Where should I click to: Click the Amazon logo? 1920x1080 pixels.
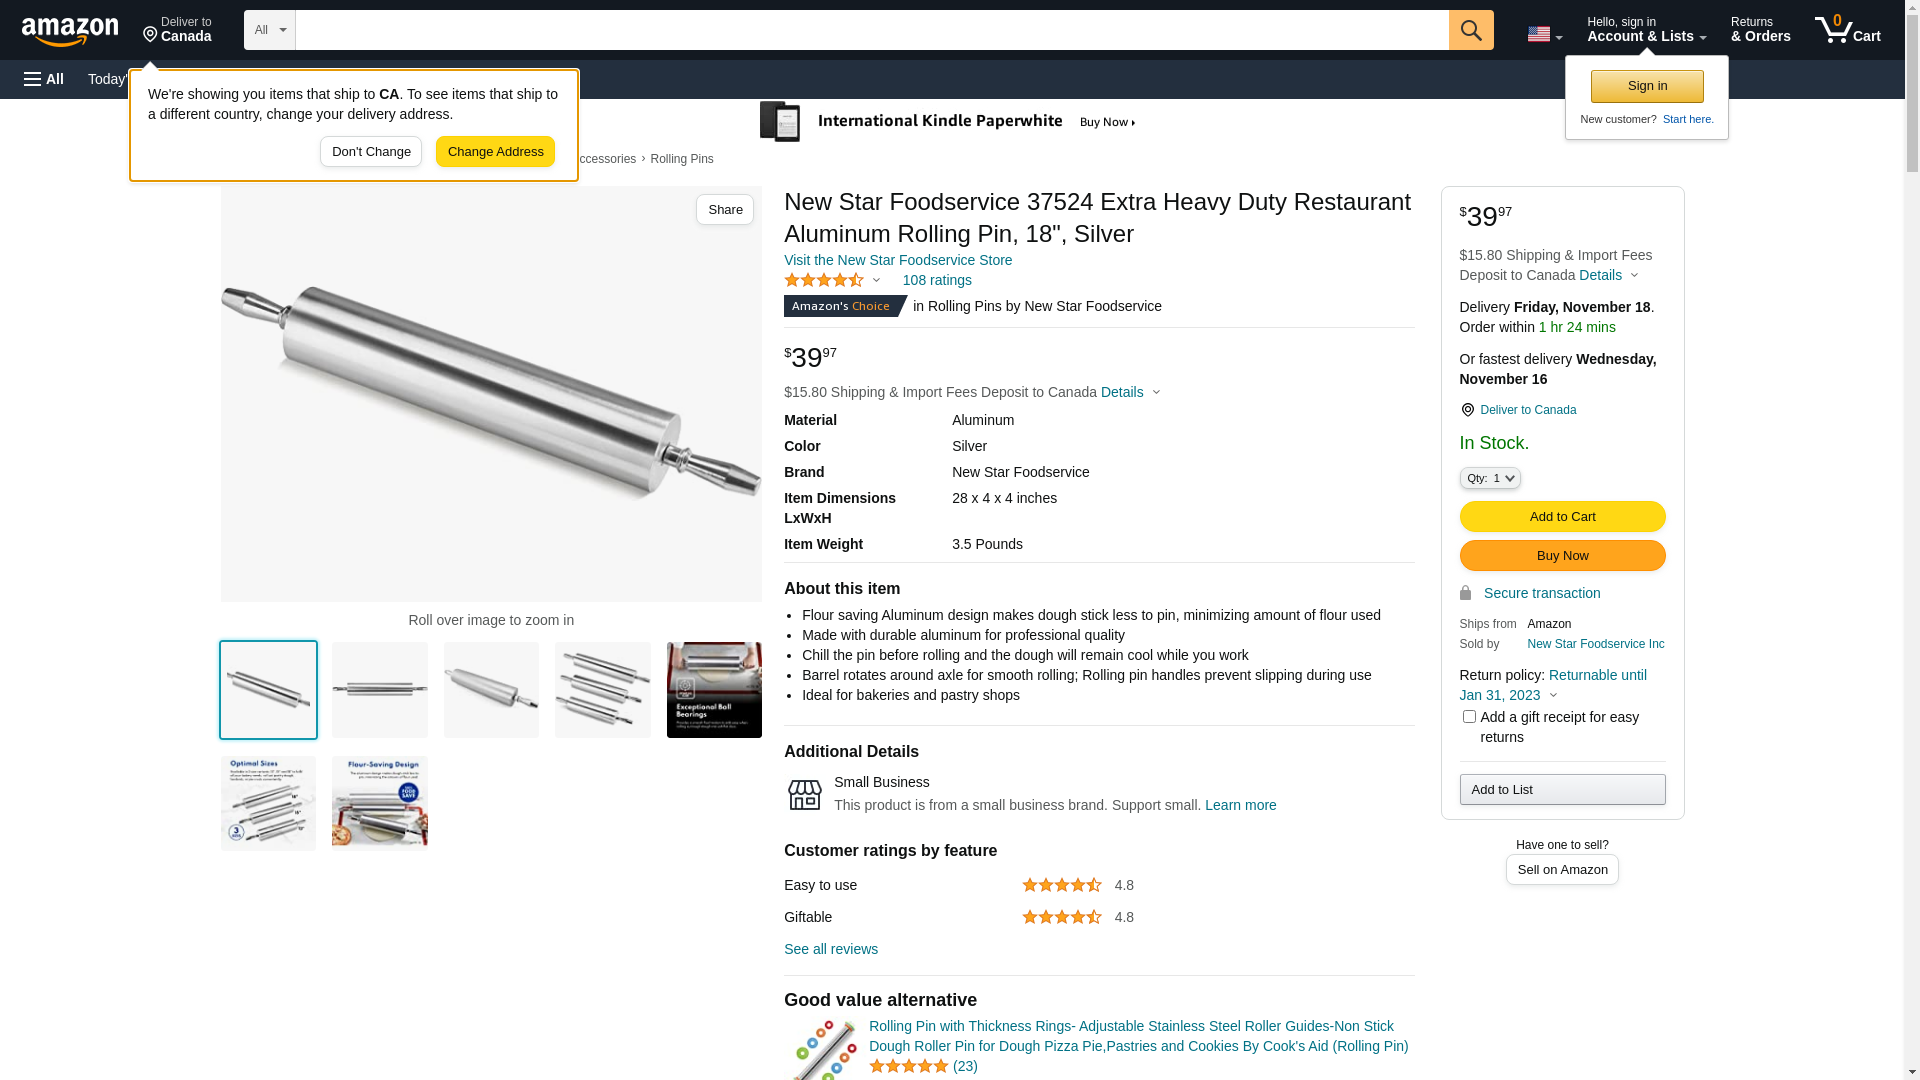(x=70, y=32)
